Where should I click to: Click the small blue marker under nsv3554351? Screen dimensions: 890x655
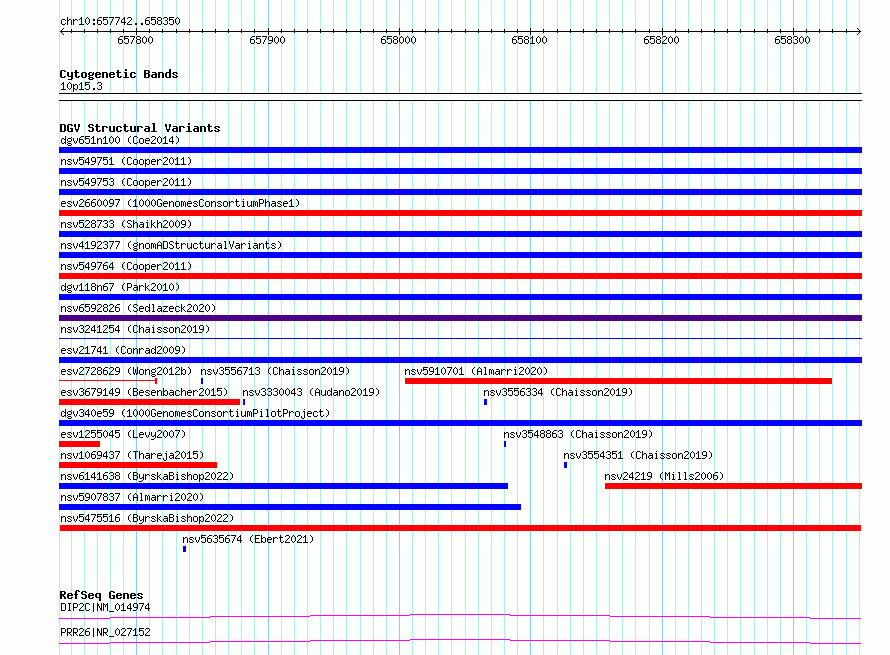point(565,465)
